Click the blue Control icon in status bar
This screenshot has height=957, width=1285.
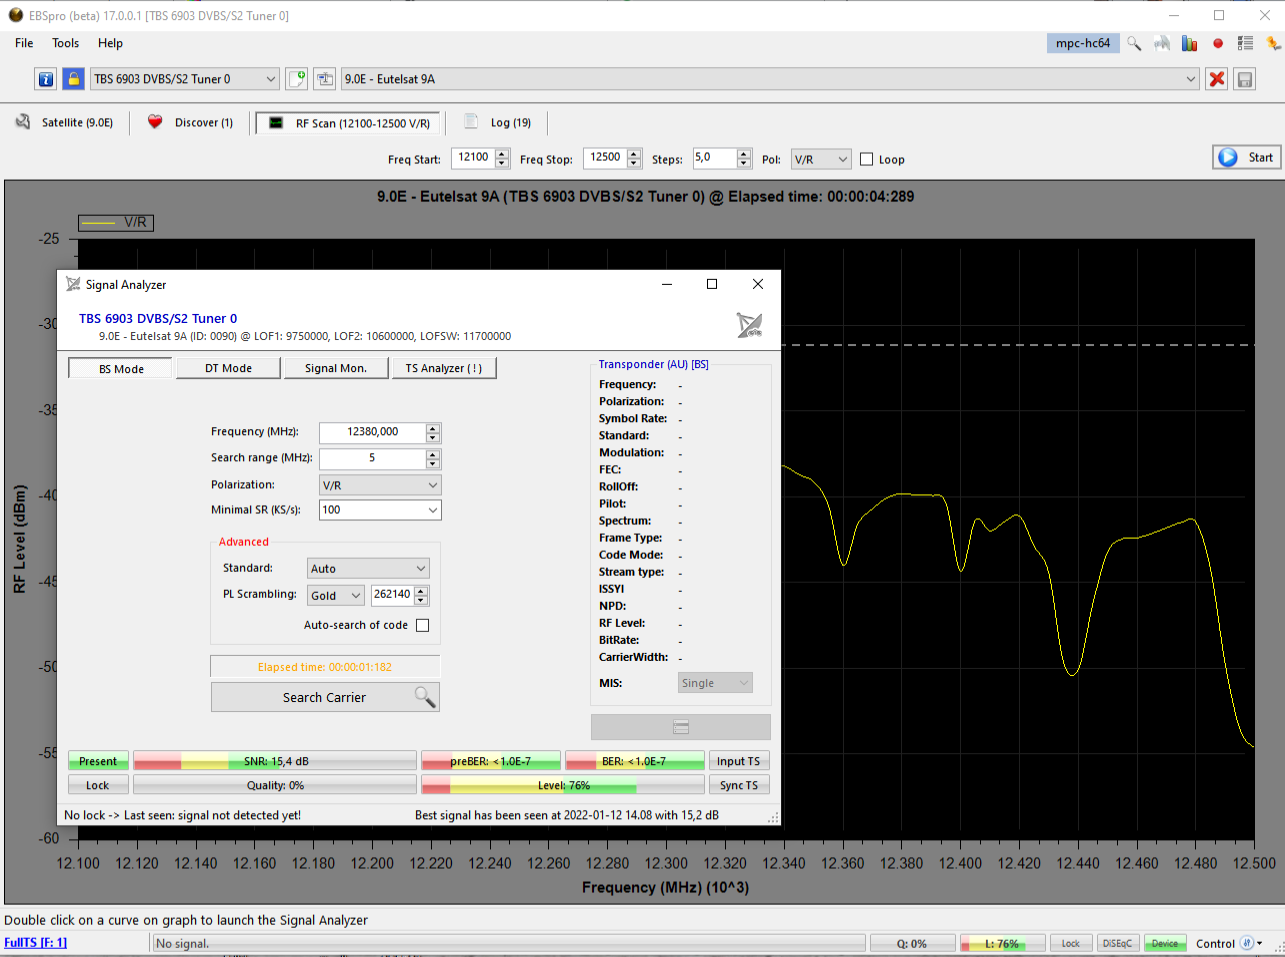pos(1247,943)
